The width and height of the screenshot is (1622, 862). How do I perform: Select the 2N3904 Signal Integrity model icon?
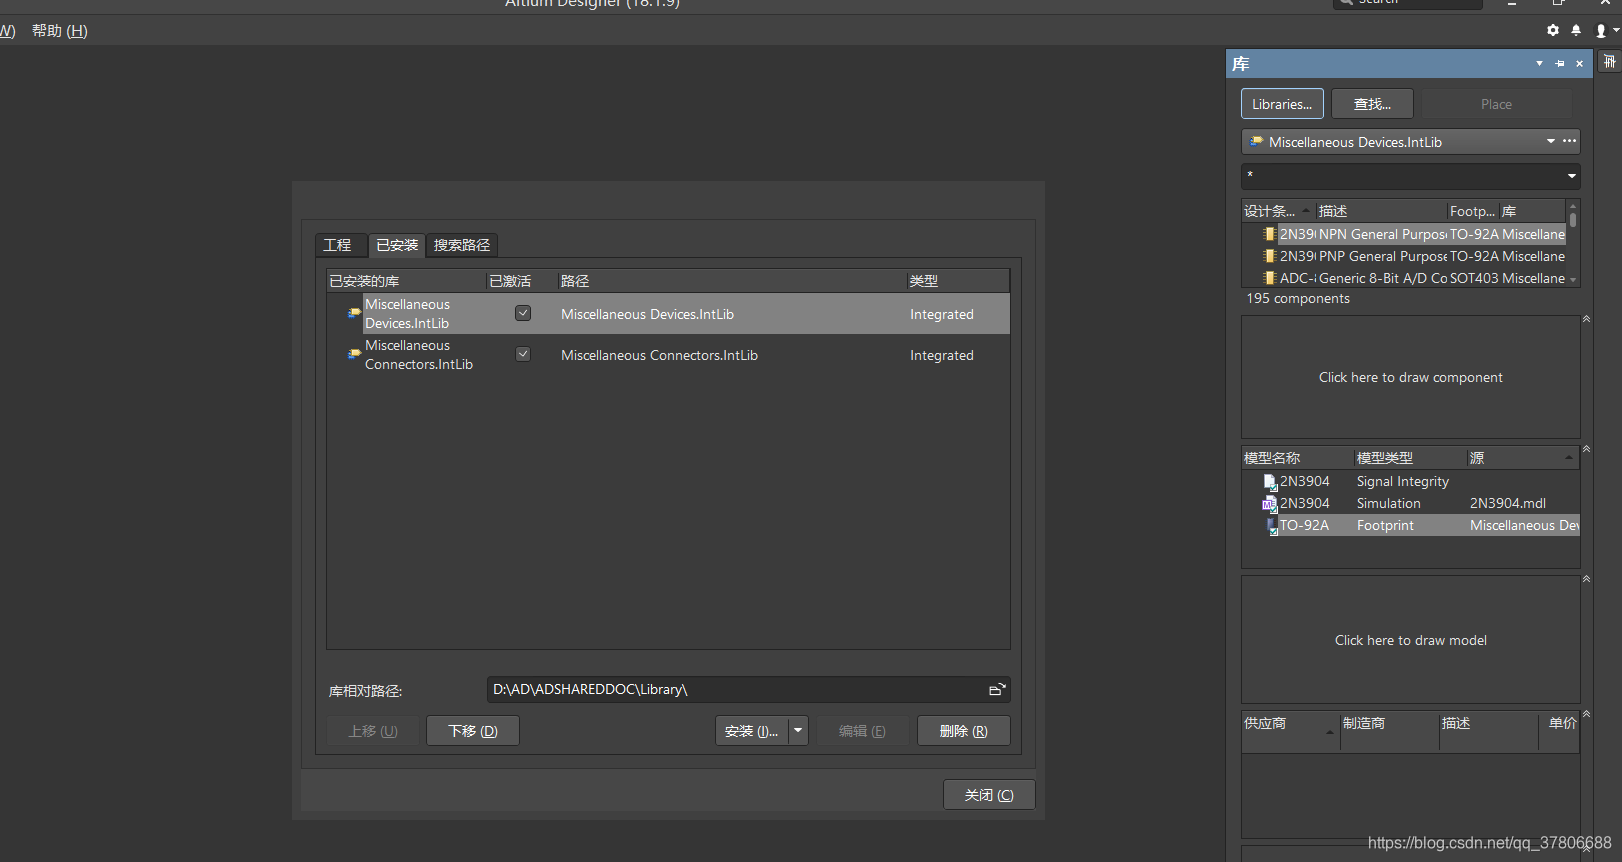(1270, 482)
